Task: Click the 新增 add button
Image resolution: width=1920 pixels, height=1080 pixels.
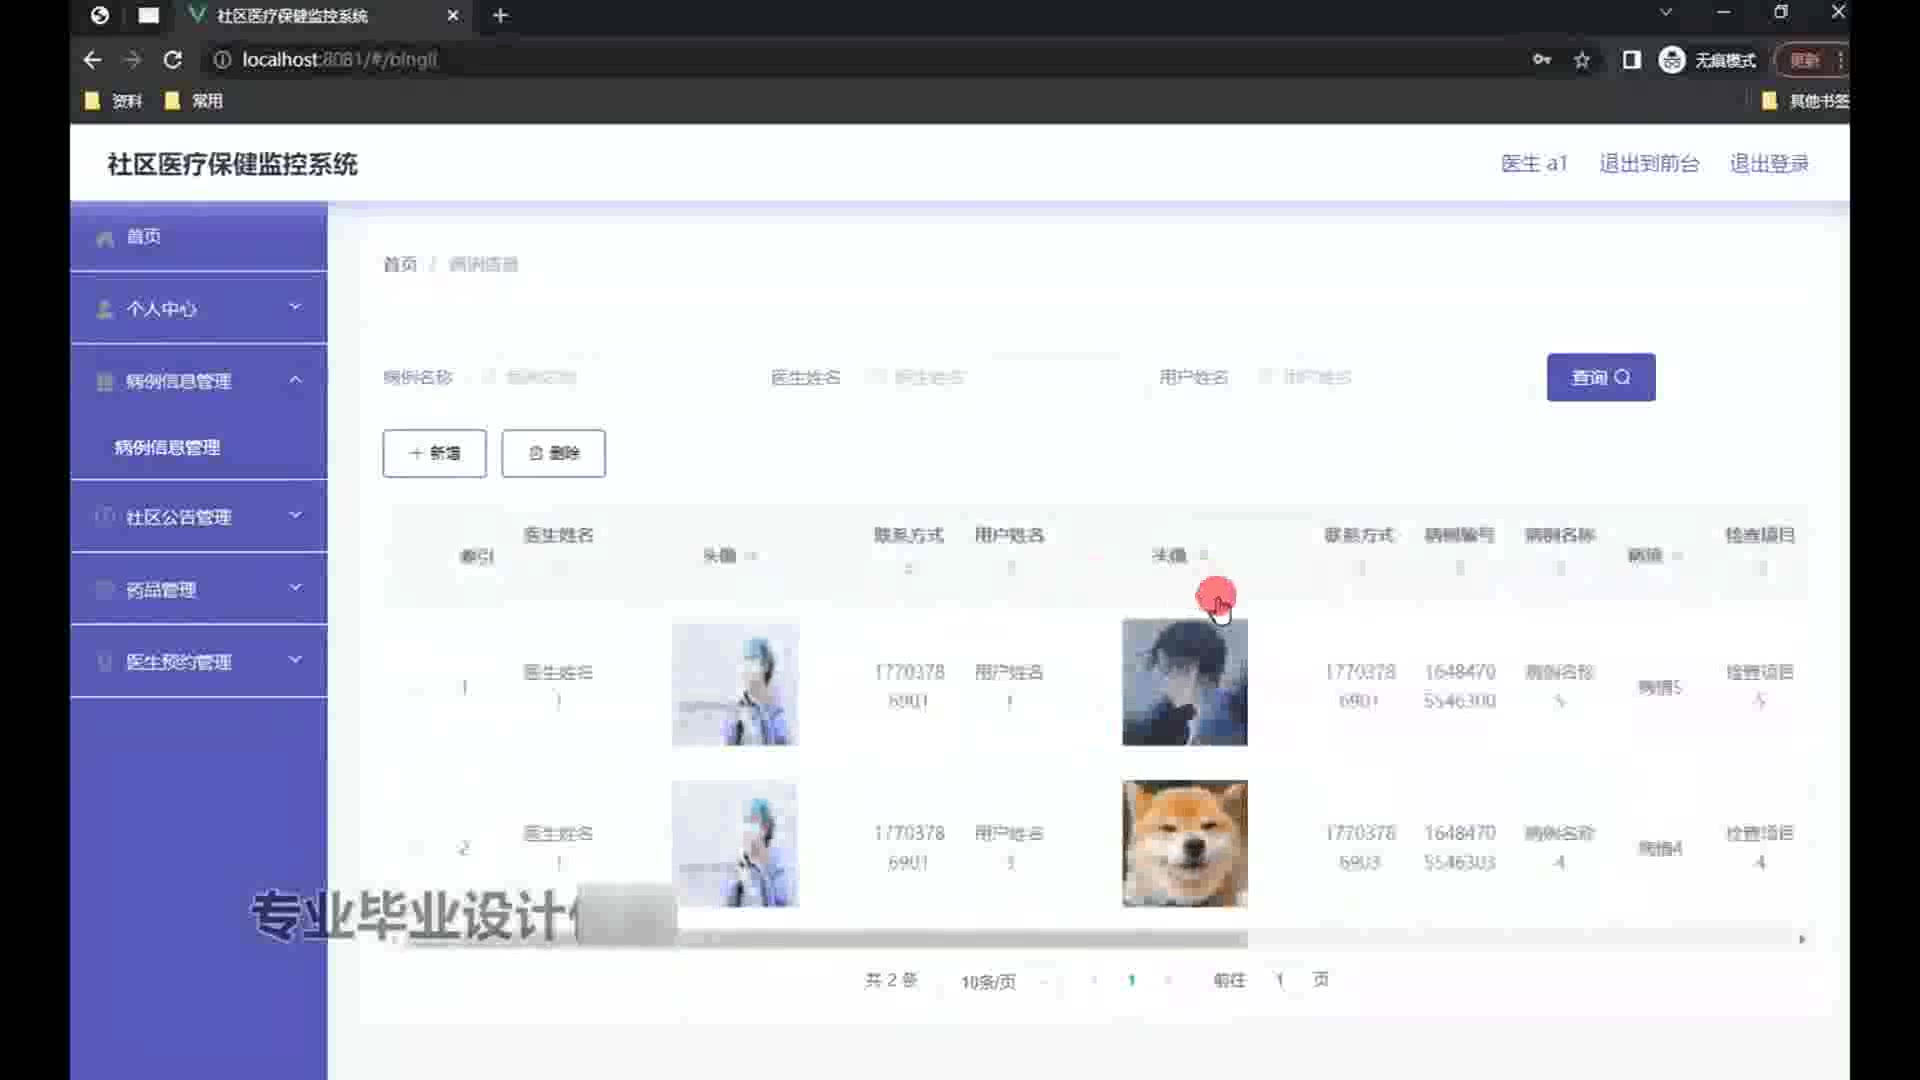Action: click(x=435, y=453)
